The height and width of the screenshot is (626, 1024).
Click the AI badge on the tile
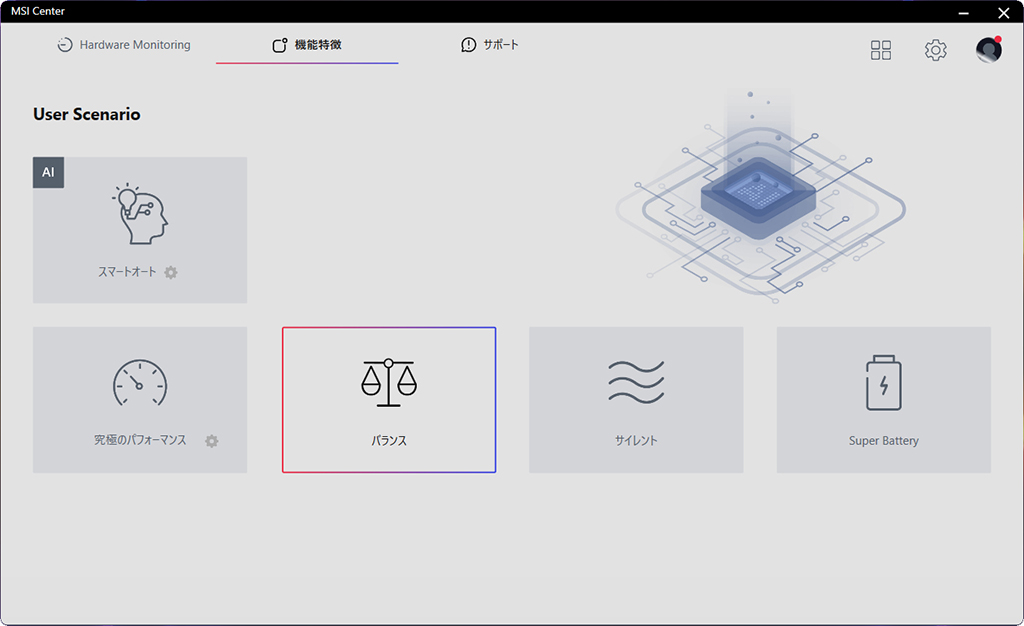tap(48, 172)
